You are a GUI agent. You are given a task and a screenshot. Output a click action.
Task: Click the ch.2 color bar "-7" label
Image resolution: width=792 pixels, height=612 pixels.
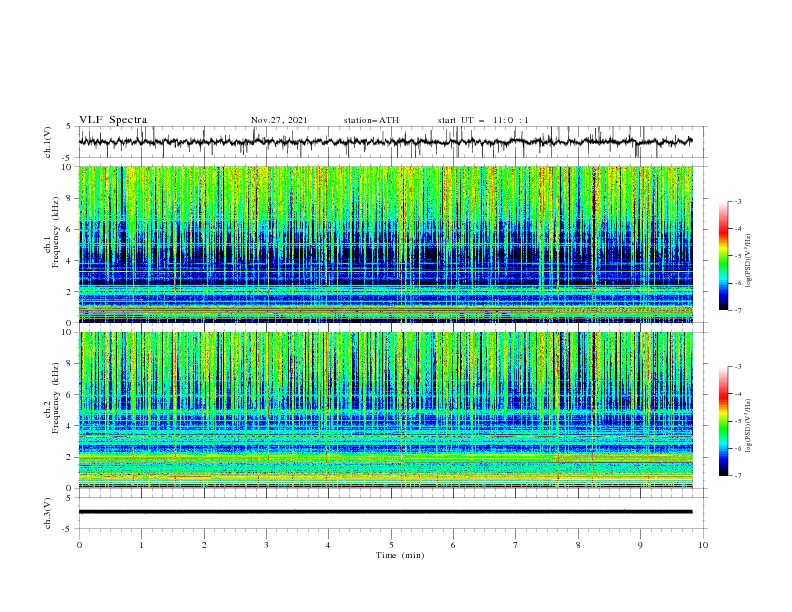coord(737,475)
